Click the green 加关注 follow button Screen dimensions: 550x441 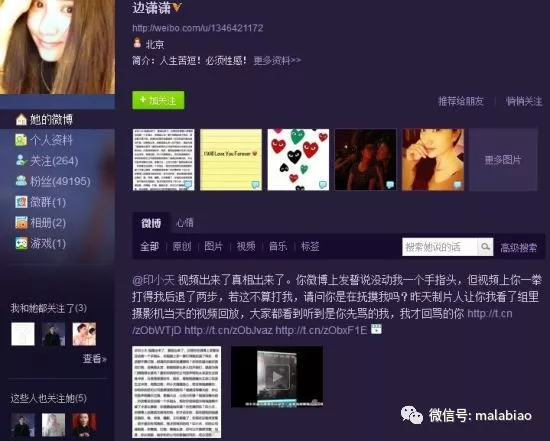[x=158, y=100]
